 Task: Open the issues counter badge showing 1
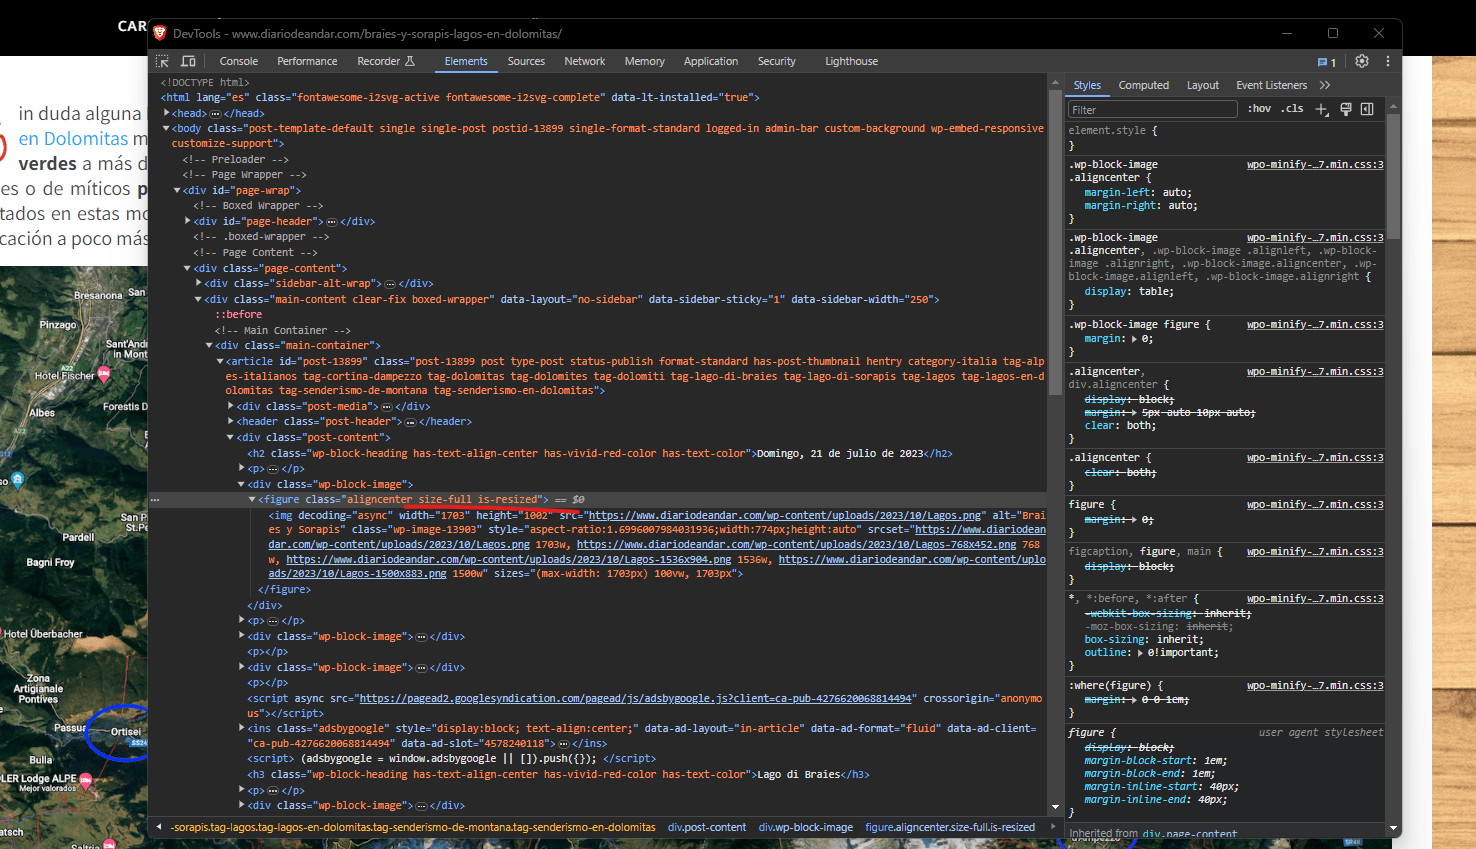pos(1327,62)
